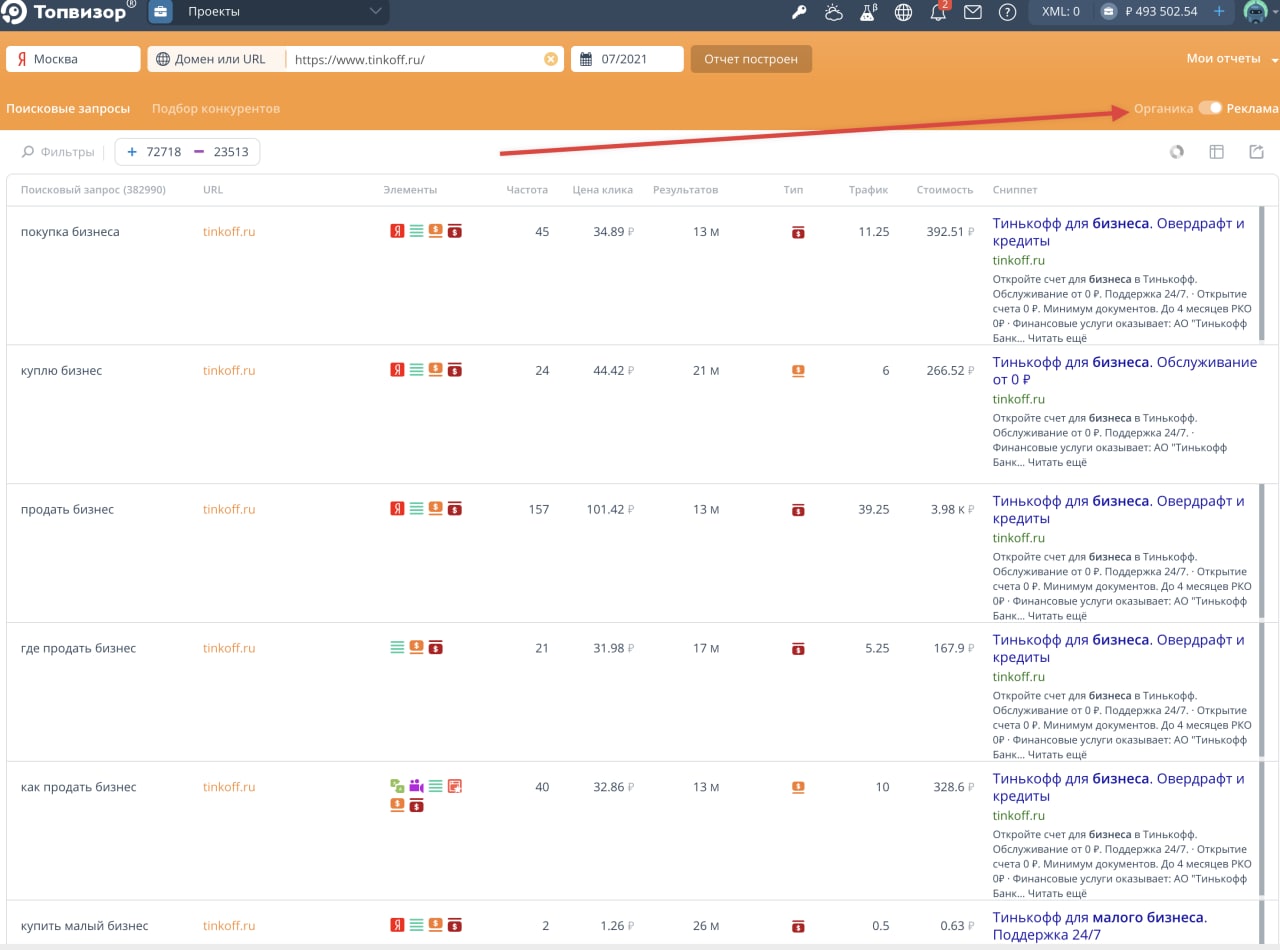The width and height of the screenshot is (1280, 950).
Task: Open Фильтры
Action: click(59, 152)
